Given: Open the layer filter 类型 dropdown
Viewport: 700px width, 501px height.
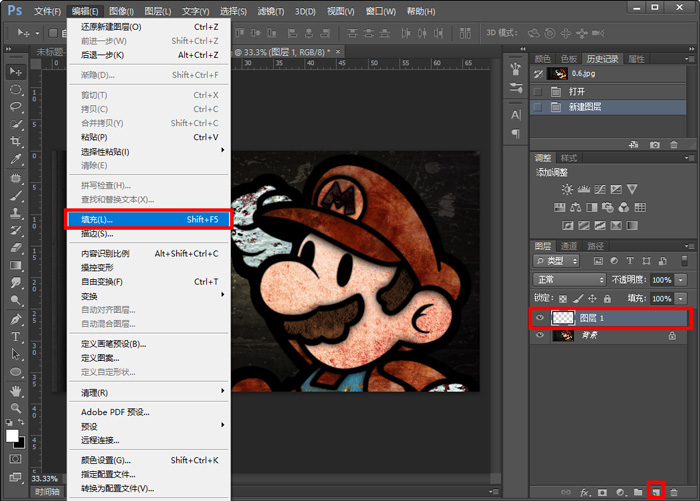Looking at the screenshot, I should (556, 261).
